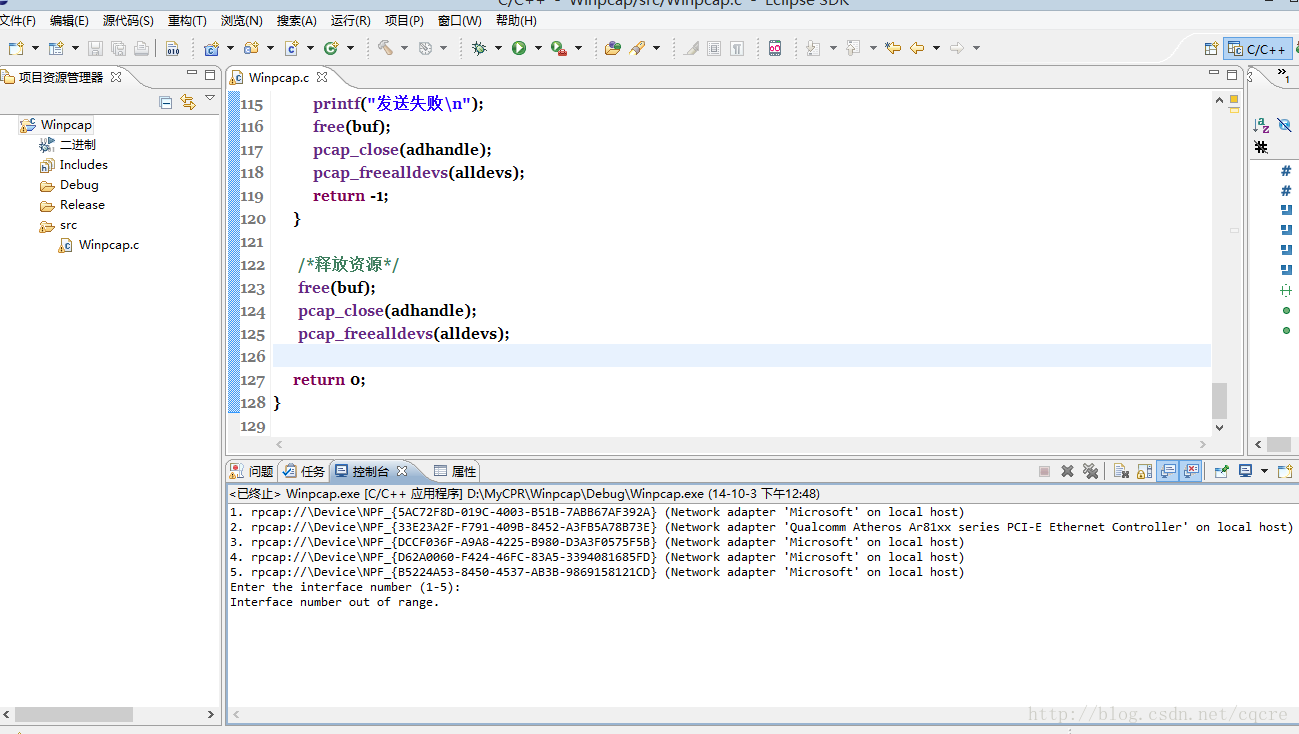
Task: Toggle Show Whitespace Characters pilcrow icon
Action: 737,48
